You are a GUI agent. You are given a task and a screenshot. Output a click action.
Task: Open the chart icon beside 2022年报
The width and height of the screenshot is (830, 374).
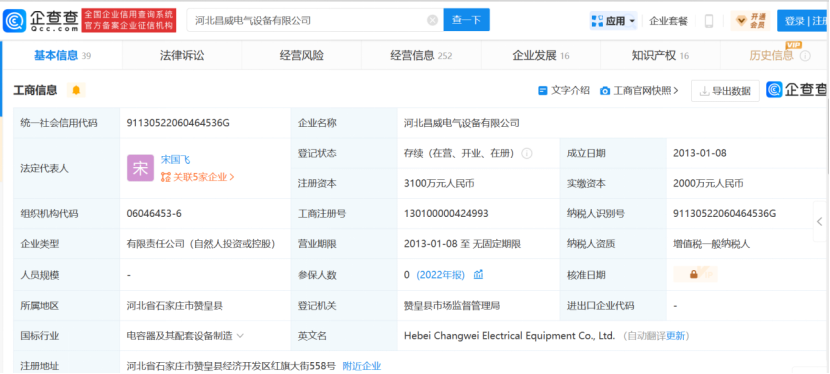479,275
